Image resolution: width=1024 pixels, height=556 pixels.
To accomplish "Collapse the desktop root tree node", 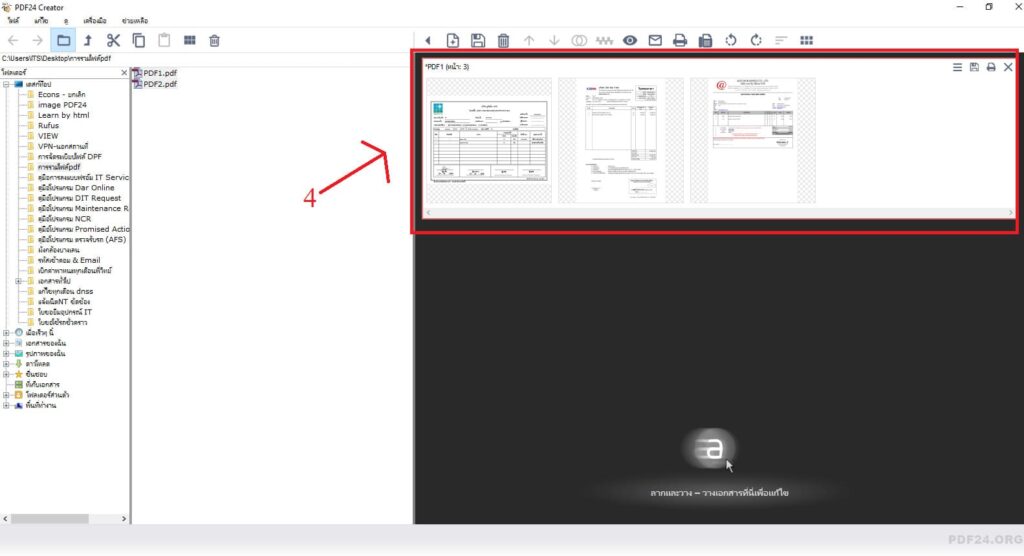I will point(7,84).
